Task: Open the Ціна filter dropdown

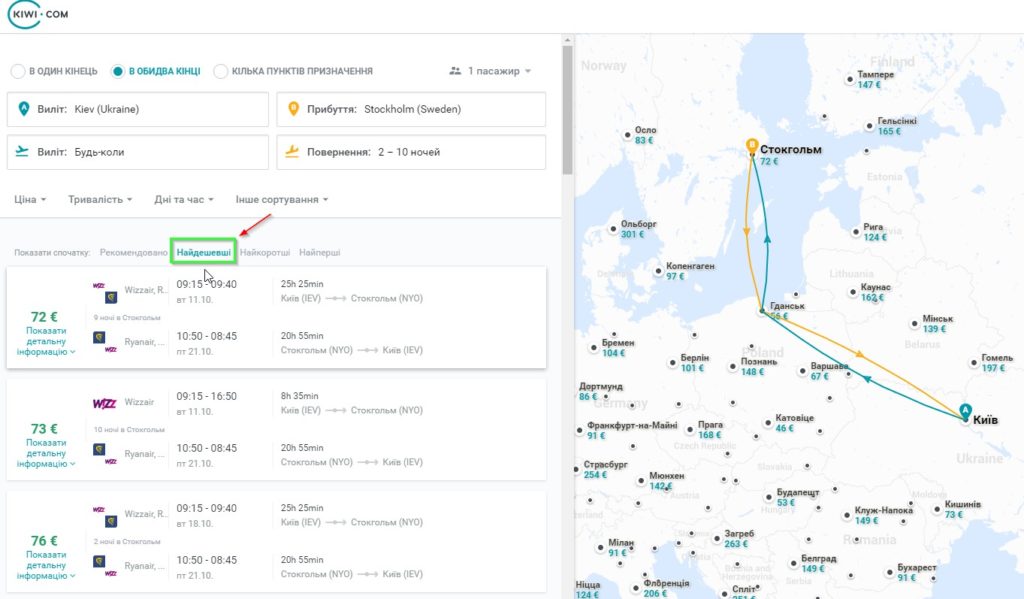Action: pyautogui.click(x=30, y=199)
